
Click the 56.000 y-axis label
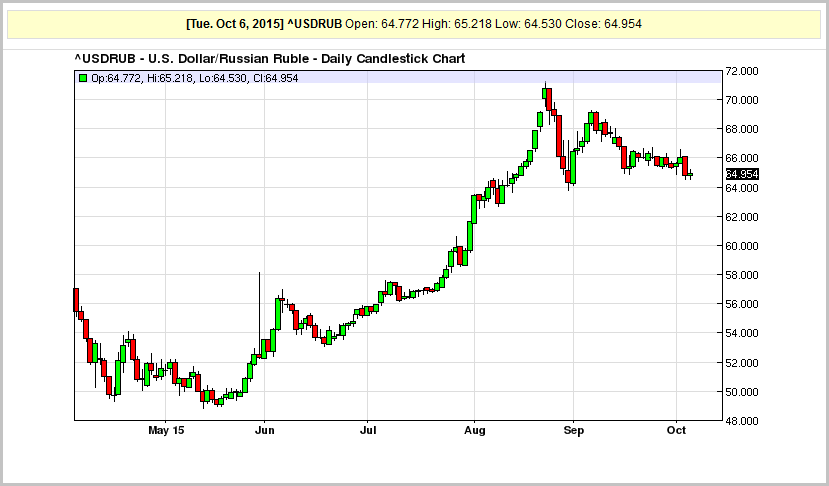pyautogui.click(x=743, y=304)
